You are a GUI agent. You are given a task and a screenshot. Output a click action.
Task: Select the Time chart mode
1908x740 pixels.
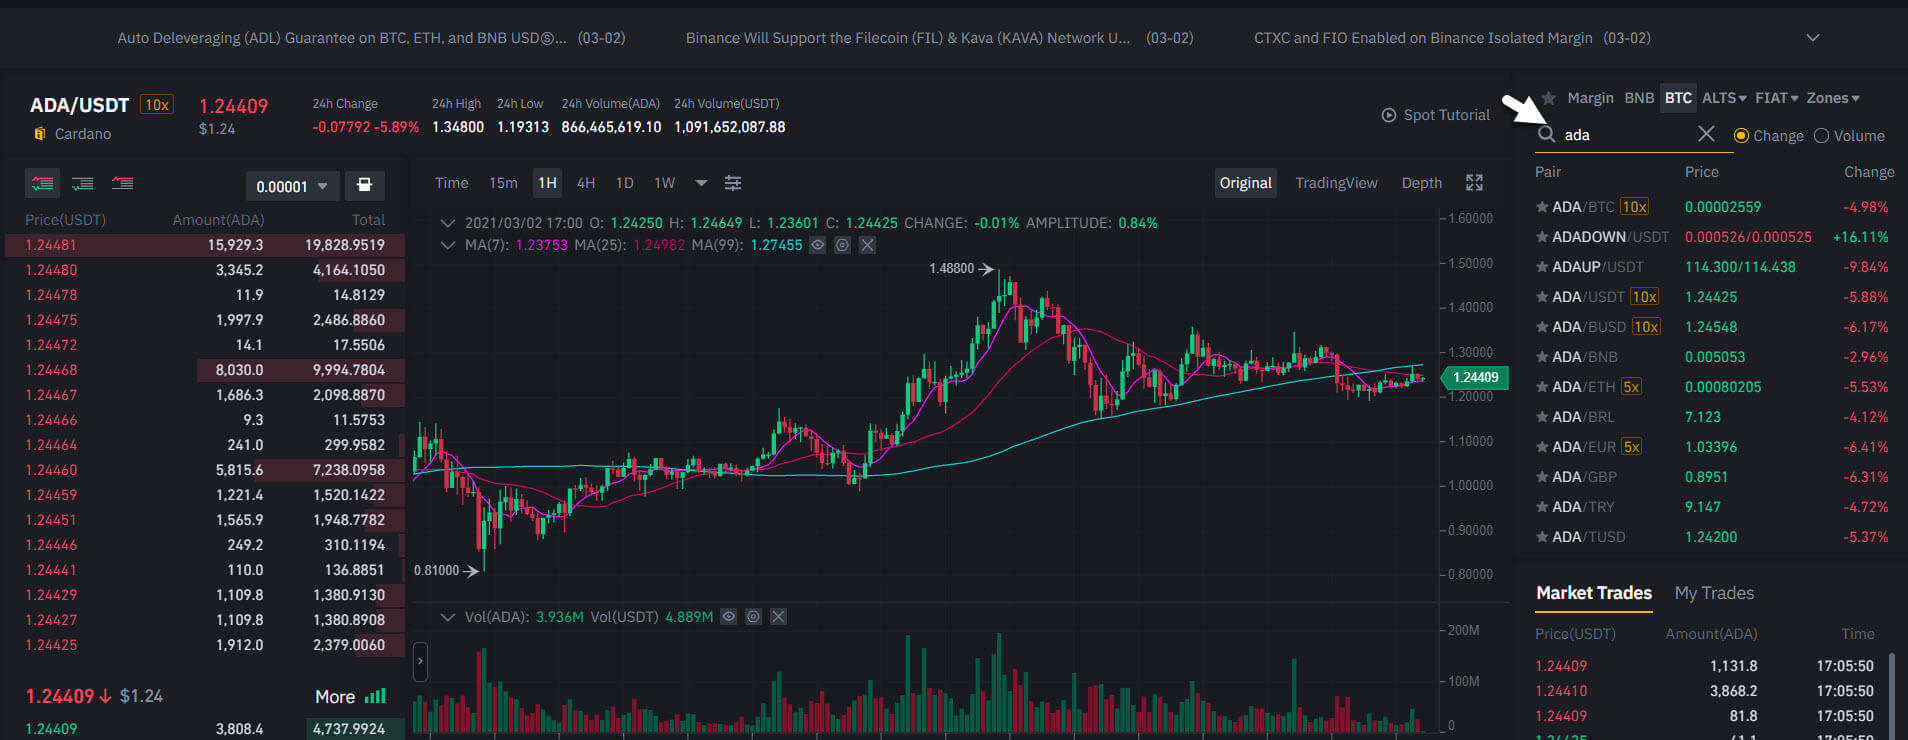451,183
